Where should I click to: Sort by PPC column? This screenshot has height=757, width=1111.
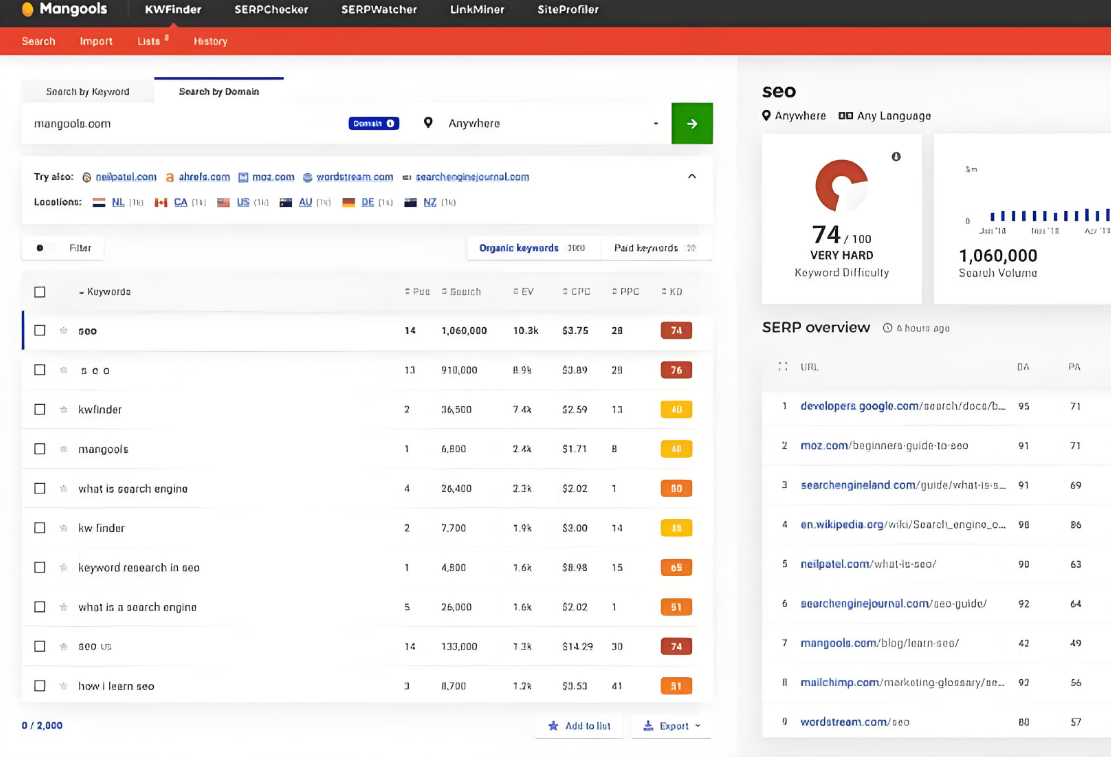pyautogui.click(x=626, y=292)
